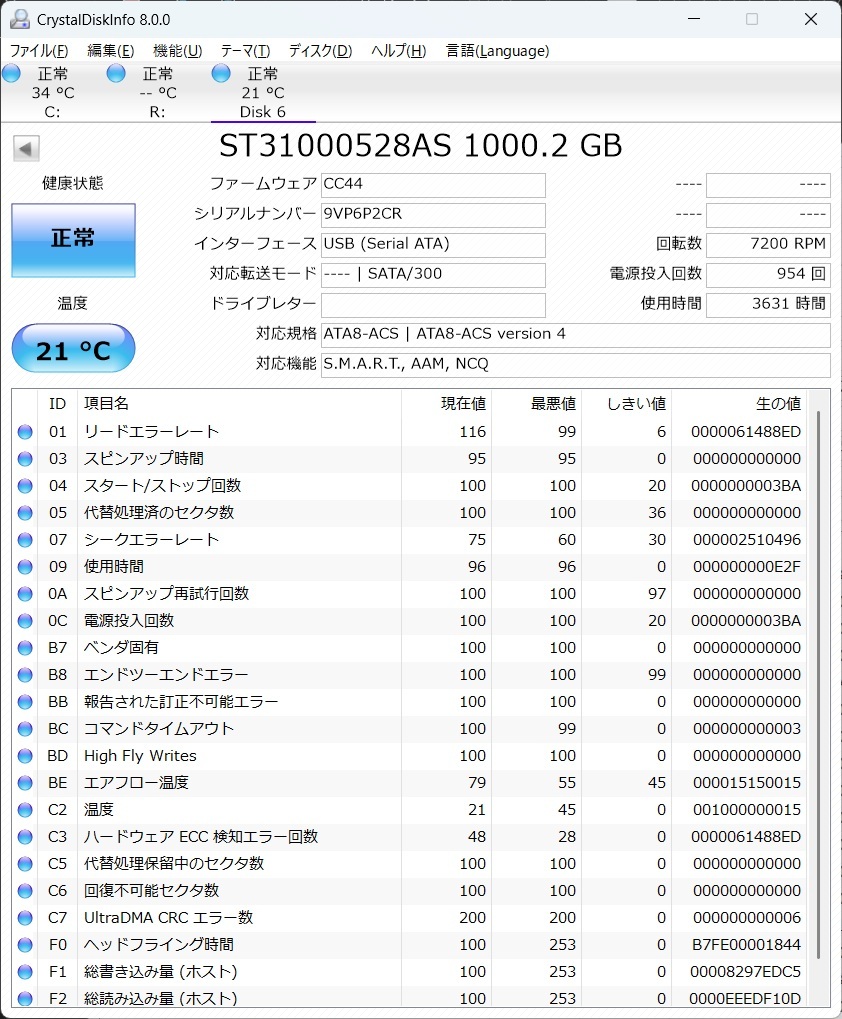The image size is (842, 1019).
Task: Click the blue status dot for ID C7
Action: pyautogui.click(x=25, y=918)
